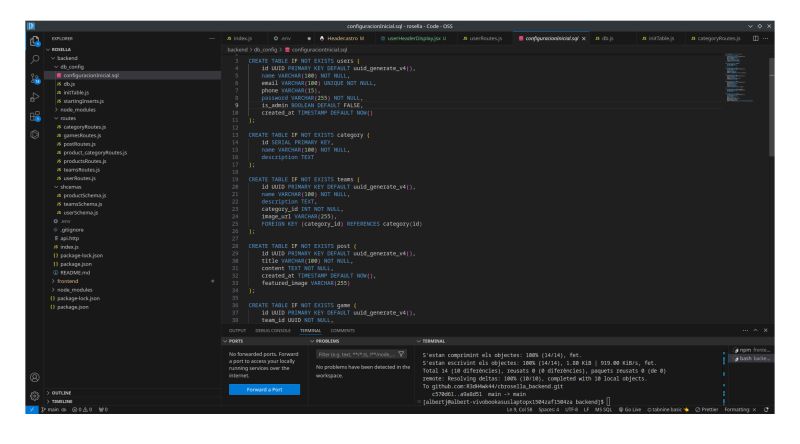Viewport: 800px width, 444px height.
Task: Click the Explorer panel more-actions icon
Action: (212, 38)
